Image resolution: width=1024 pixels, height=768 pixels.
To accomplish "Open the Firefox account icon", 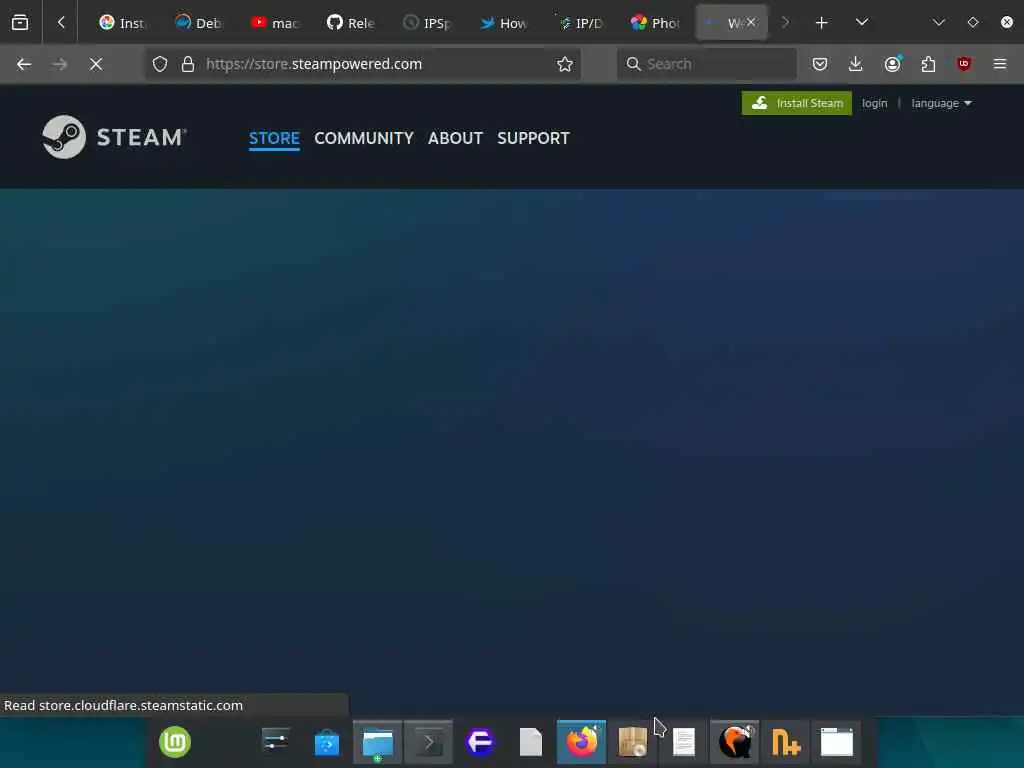I will (x=893, y=64).
